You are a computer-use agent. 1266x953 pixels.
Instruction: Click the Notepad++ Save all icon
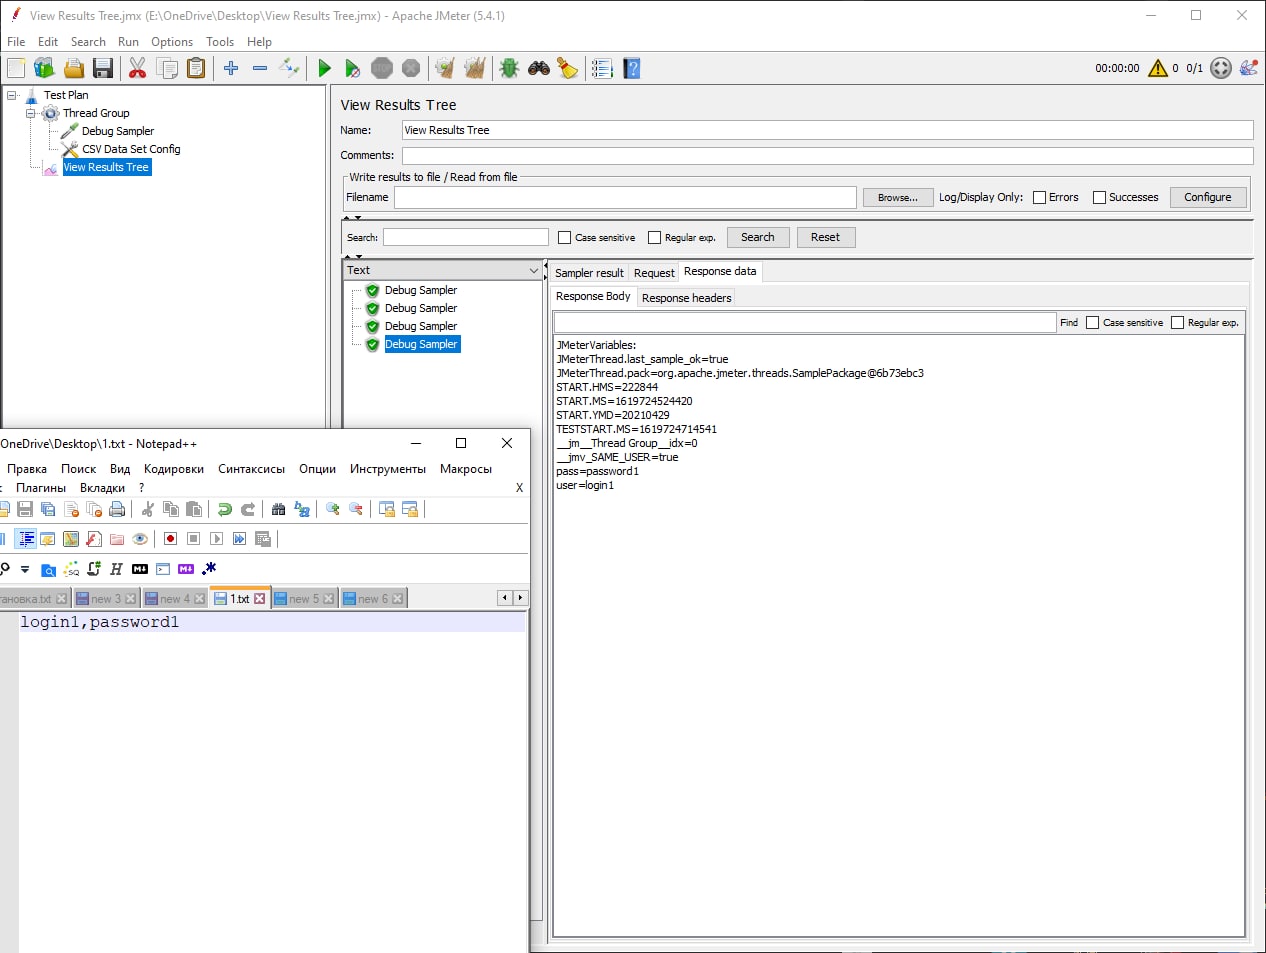click(x=48, y=509)
